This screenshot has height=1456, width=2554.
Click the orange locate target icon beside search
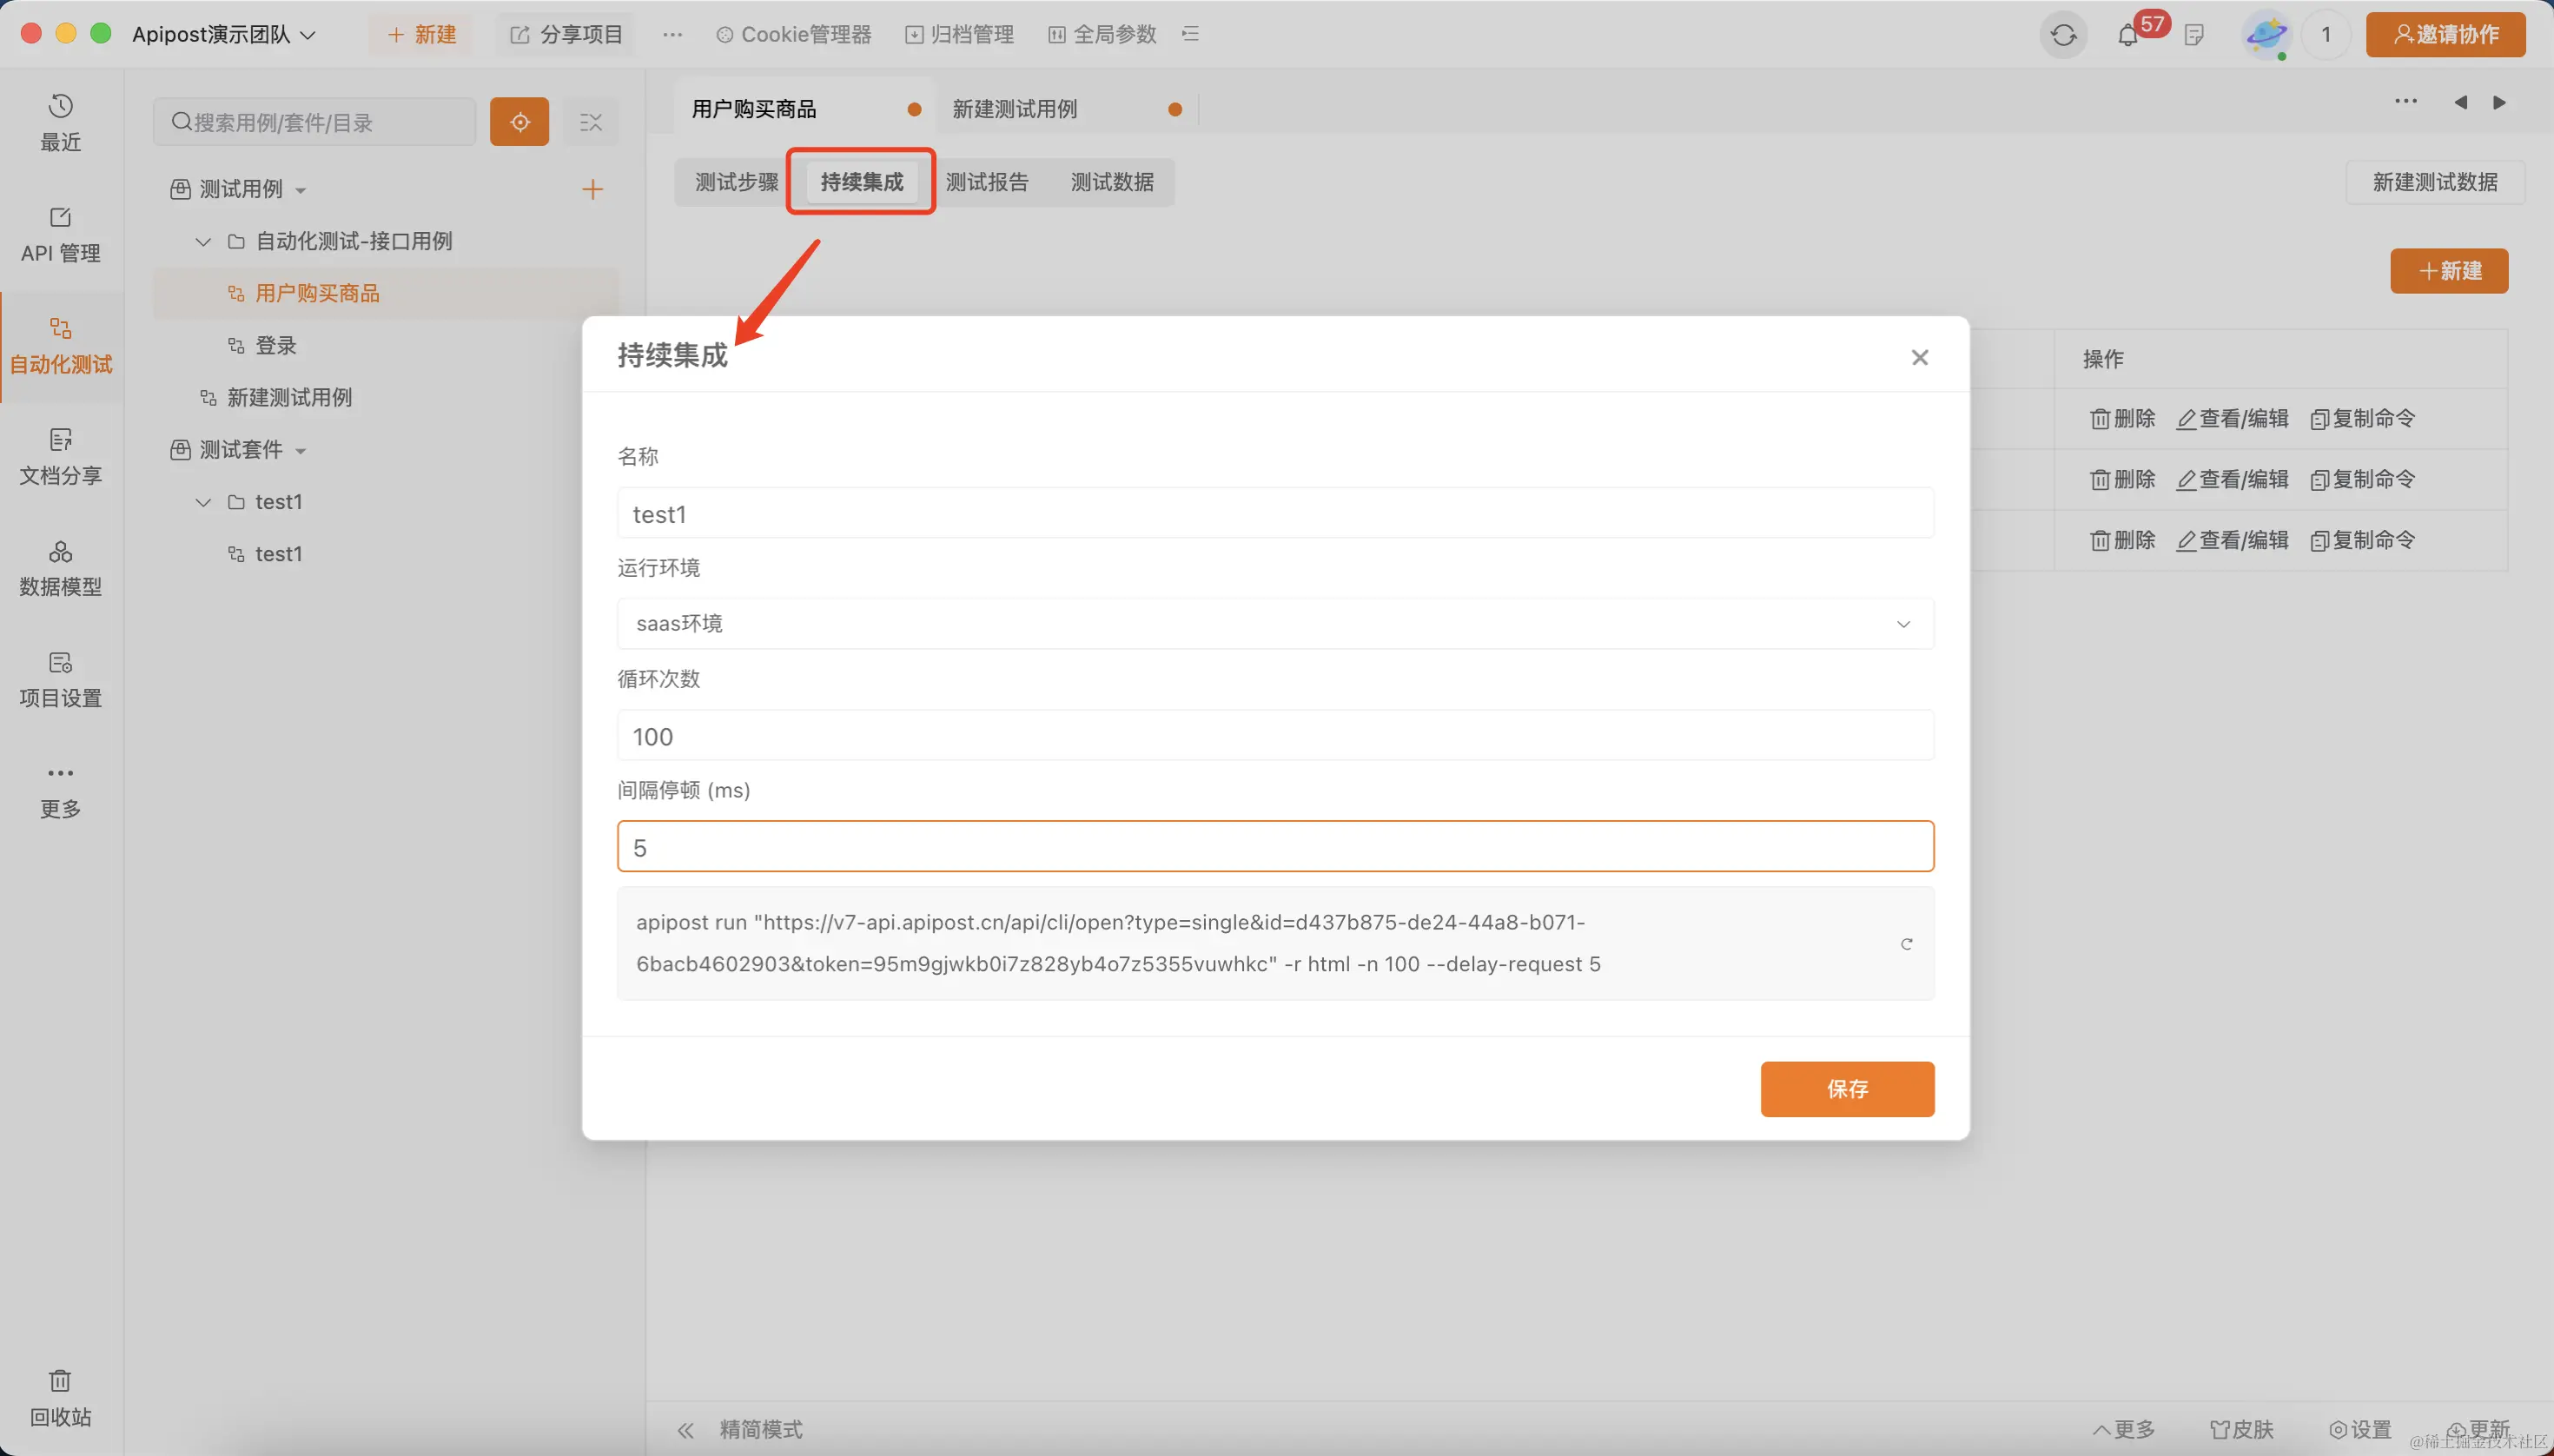[x=519, y=122]
